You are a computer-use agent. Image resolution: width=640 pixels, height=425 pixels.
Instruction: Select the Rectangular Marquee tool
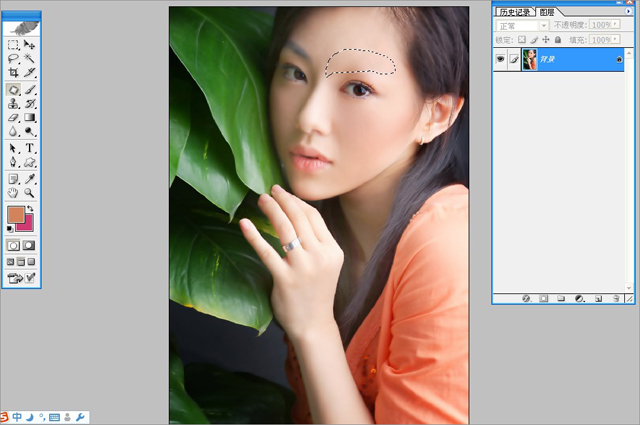tap(13, 45)
